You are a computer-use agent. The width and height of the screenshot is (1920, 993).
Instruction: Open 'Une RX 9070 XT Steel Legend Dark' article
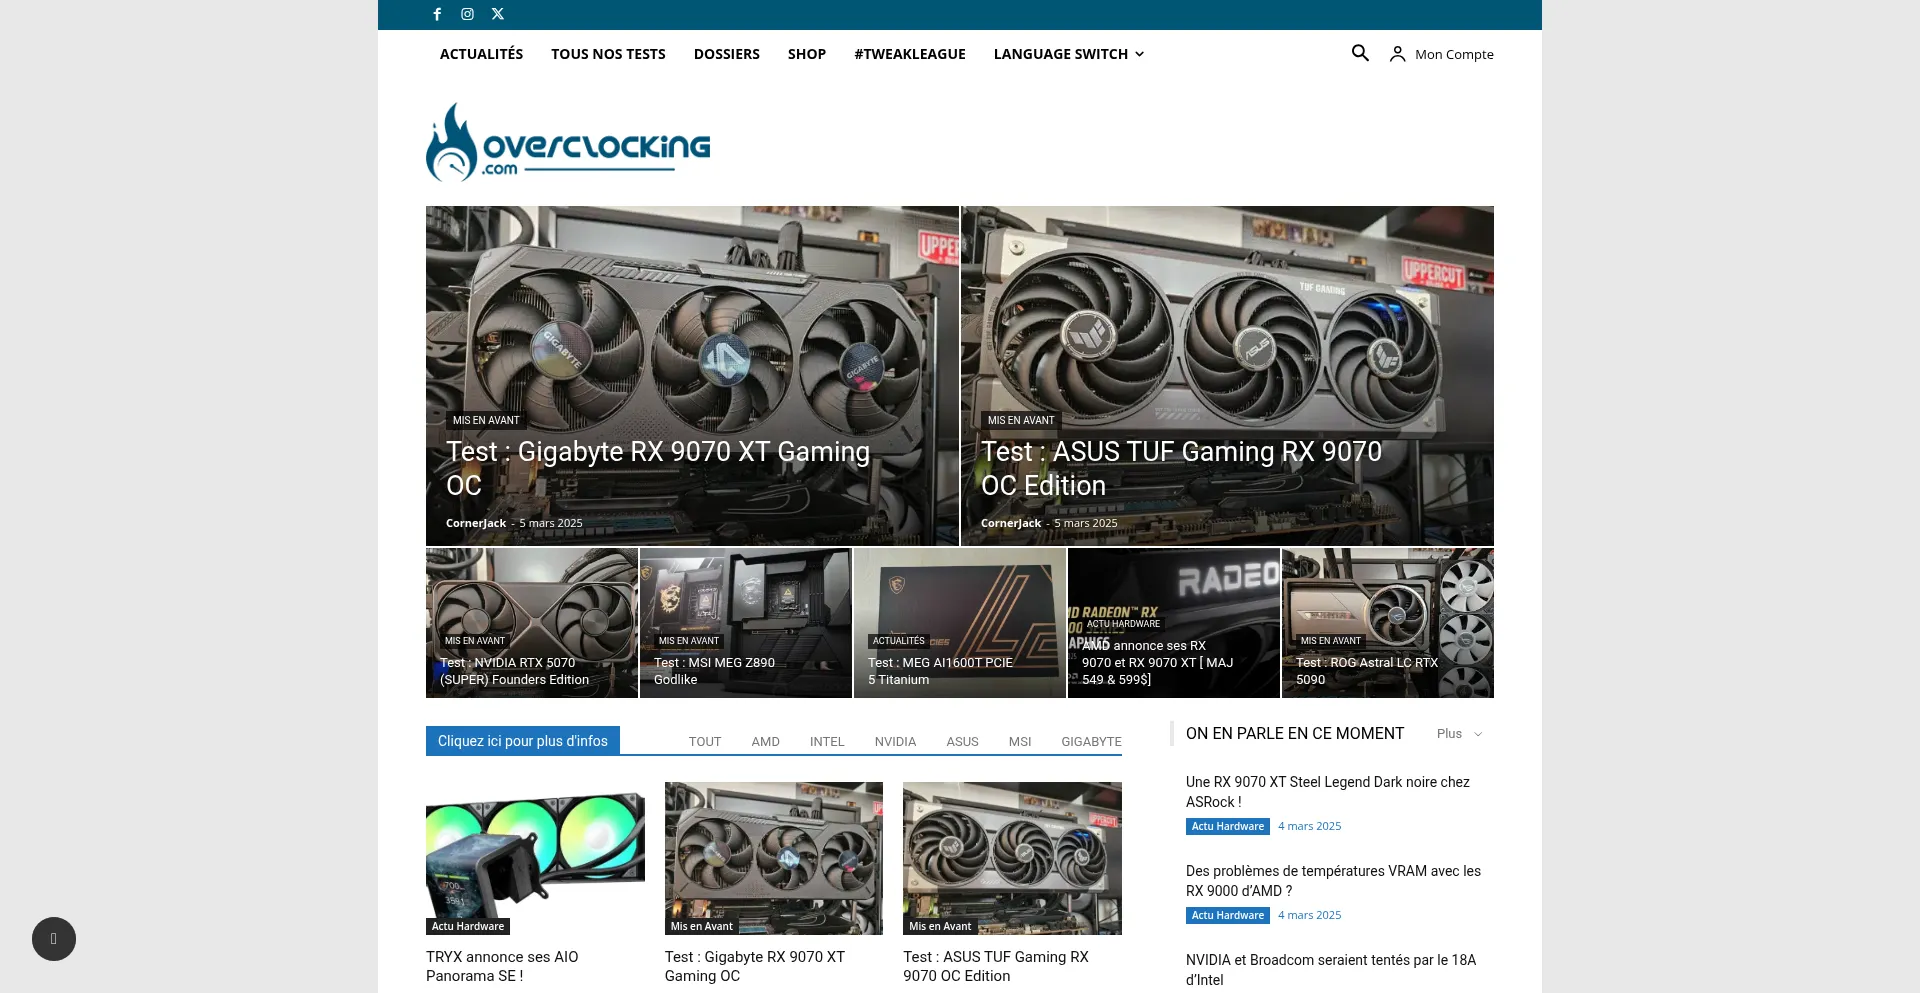click(x=1328, y=792)
